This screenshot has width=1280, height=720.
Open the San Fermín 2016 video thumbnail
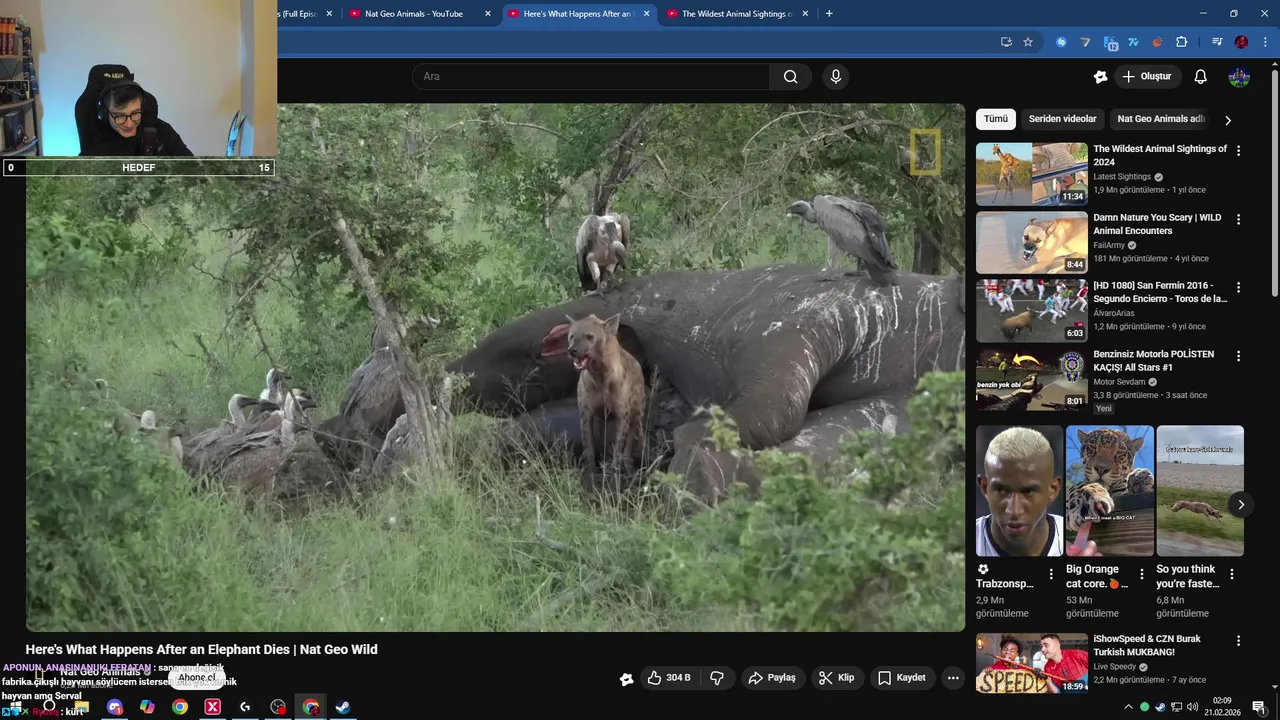(1031, 311)
